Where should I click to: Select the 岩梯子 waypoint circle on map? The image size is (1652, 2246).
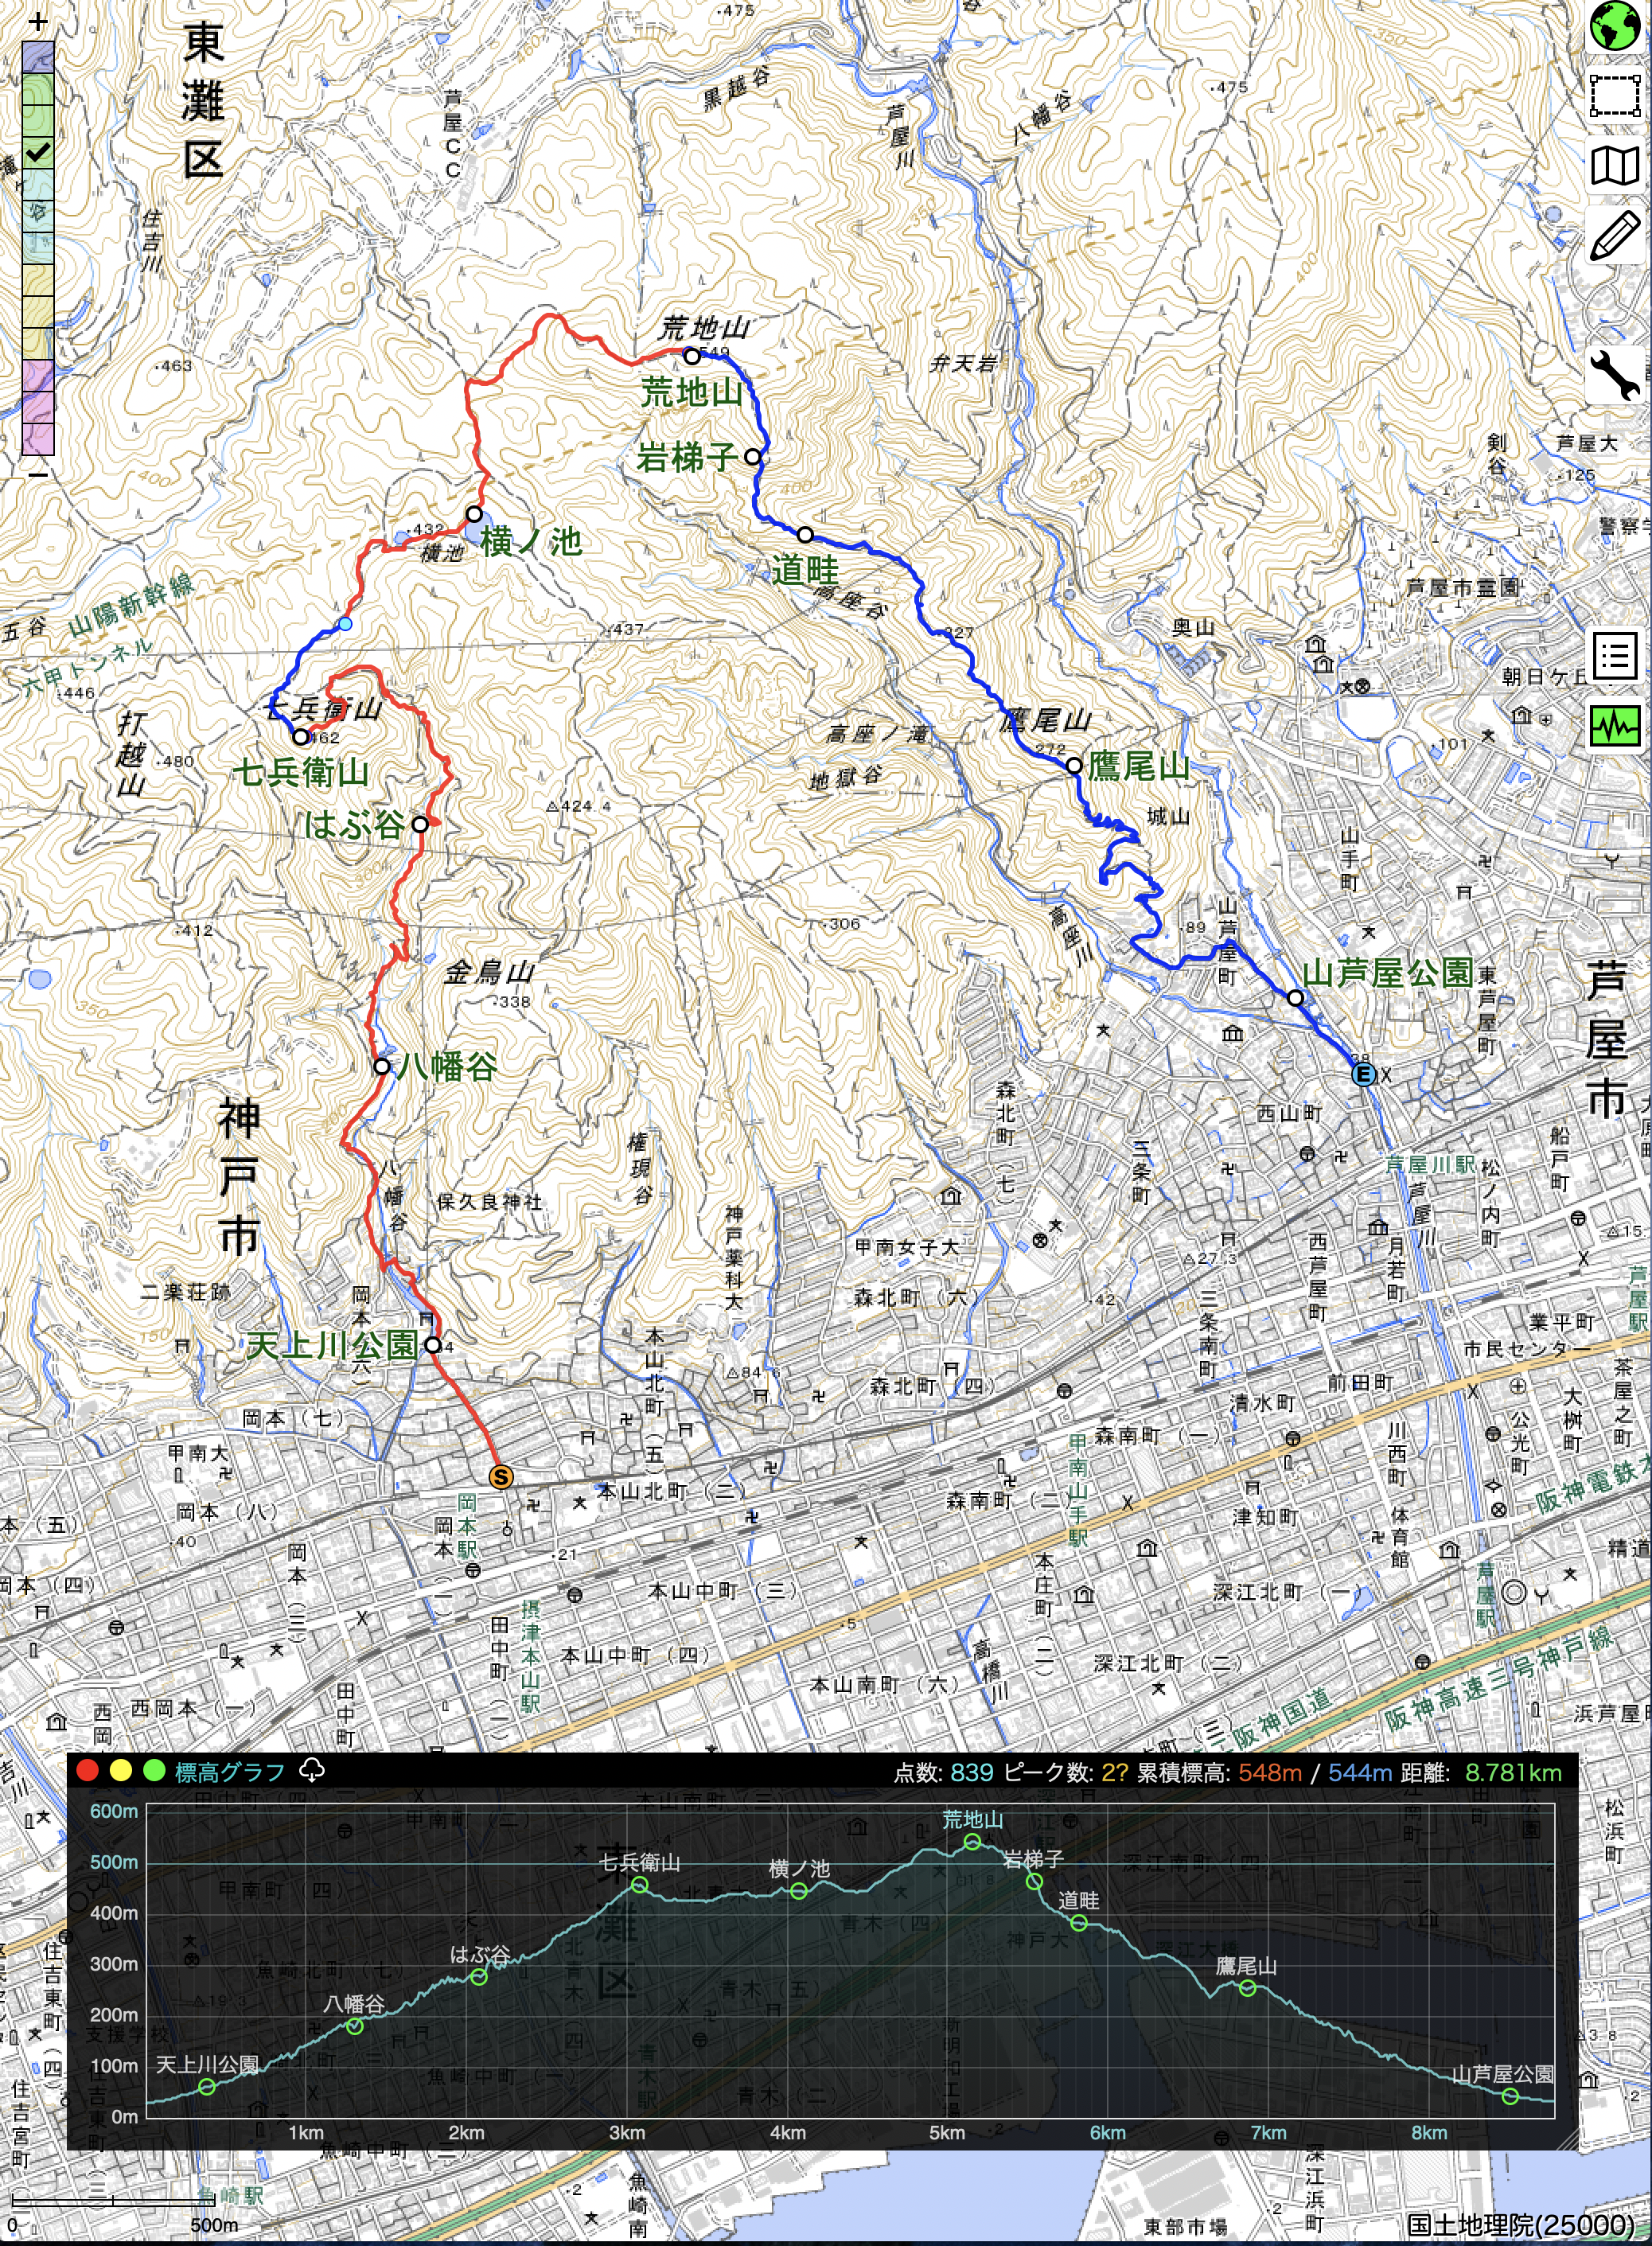pyautogui.click(x=753, y=456)
